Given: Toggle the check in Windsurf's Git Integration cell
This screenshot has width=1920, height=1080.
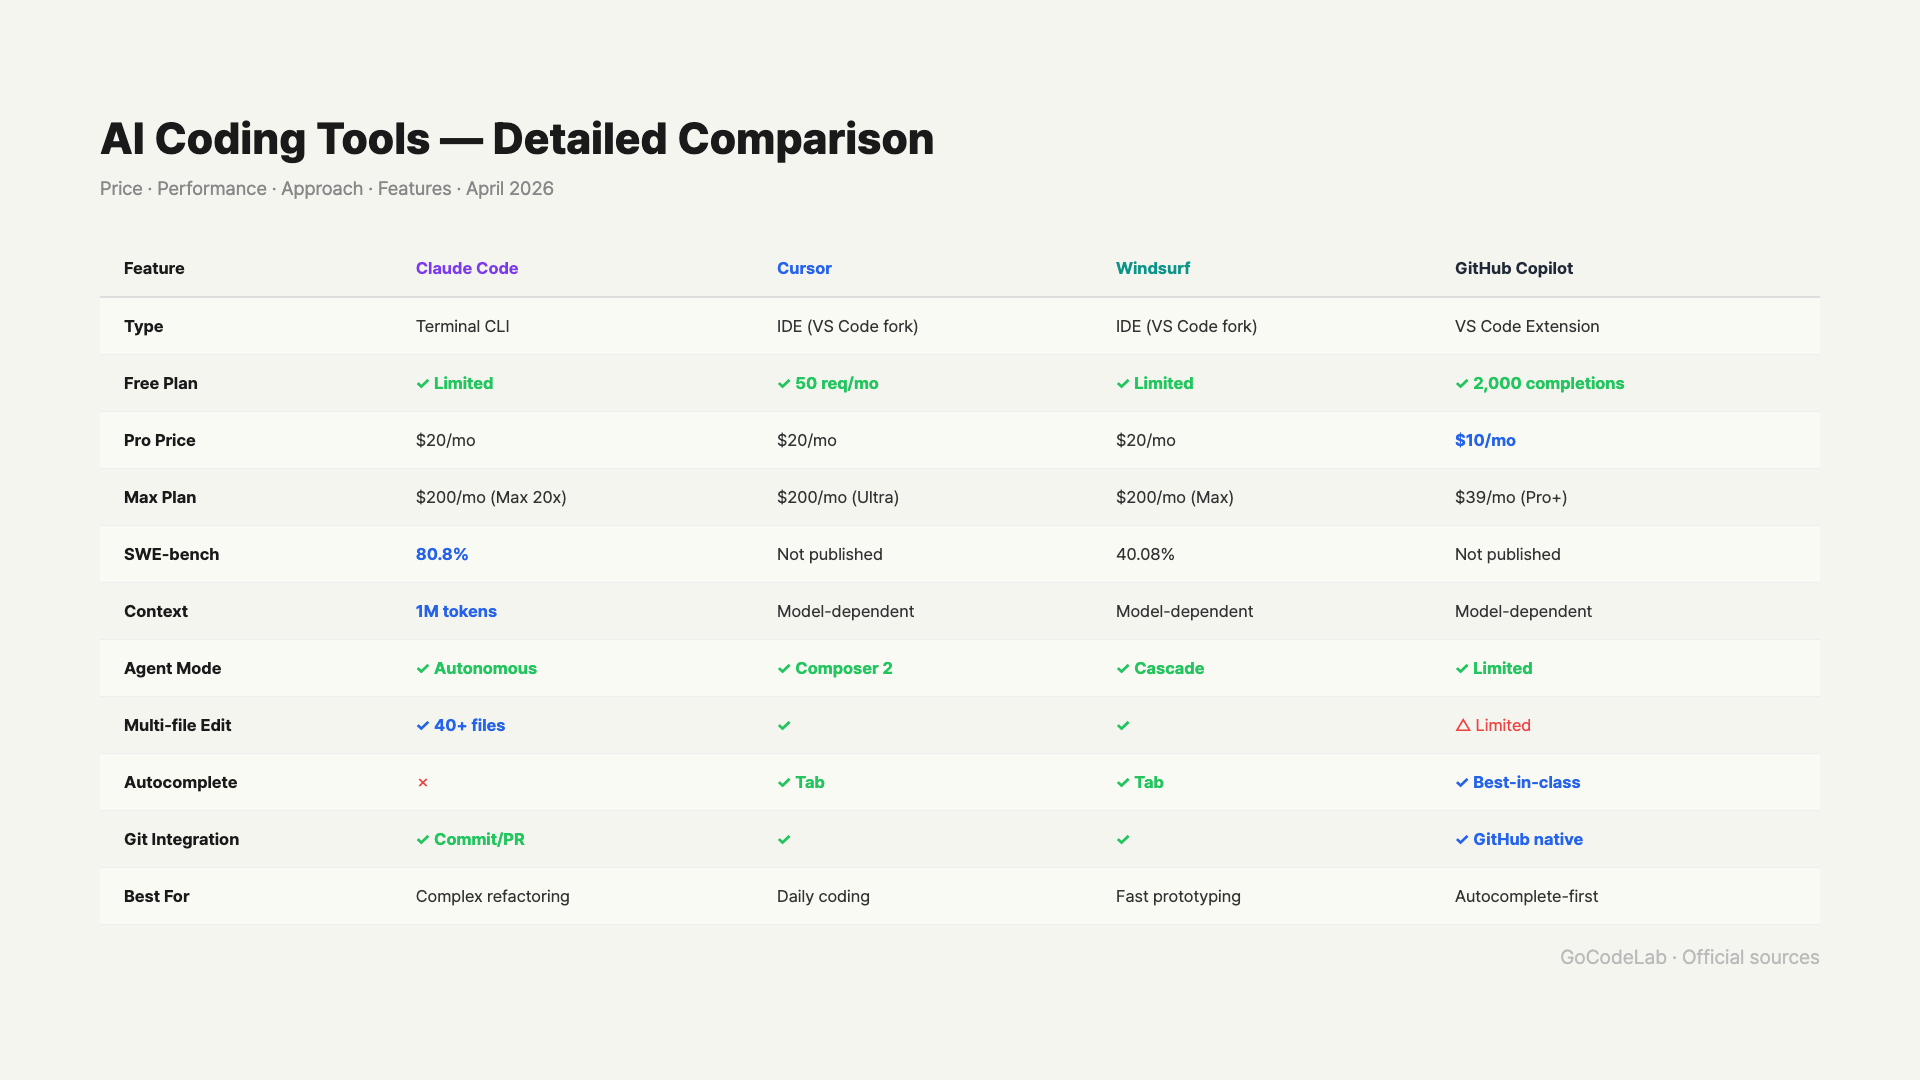Looking at the screenshot, I should 1123,839.
